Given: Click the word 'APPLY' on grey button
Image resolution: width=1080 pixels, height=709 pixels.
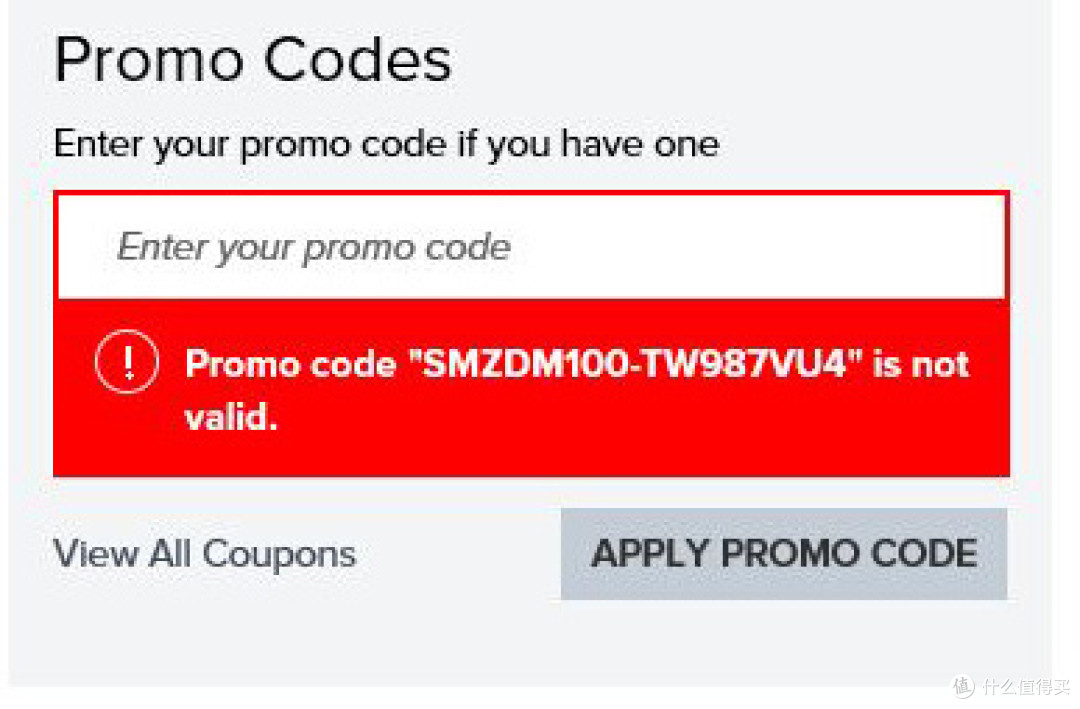Looking at the screenshot, I should pos(650,554).
